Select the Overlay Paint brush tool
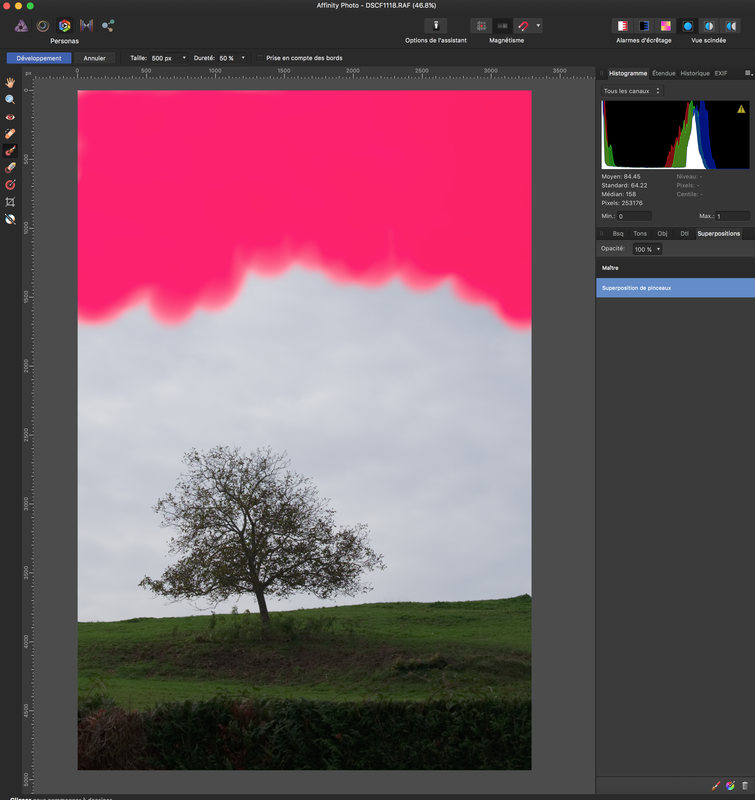This screenshot has height=800, width=755. (10, 151)
